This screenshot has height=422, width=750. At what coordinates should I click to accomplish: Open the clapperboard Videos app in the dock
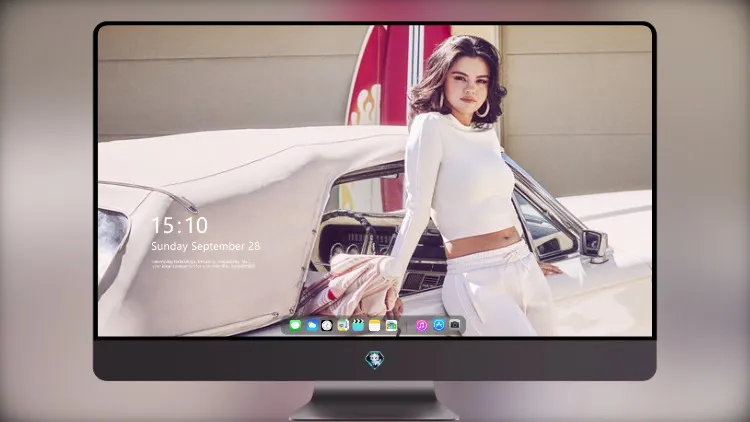[x=358, y=325]
